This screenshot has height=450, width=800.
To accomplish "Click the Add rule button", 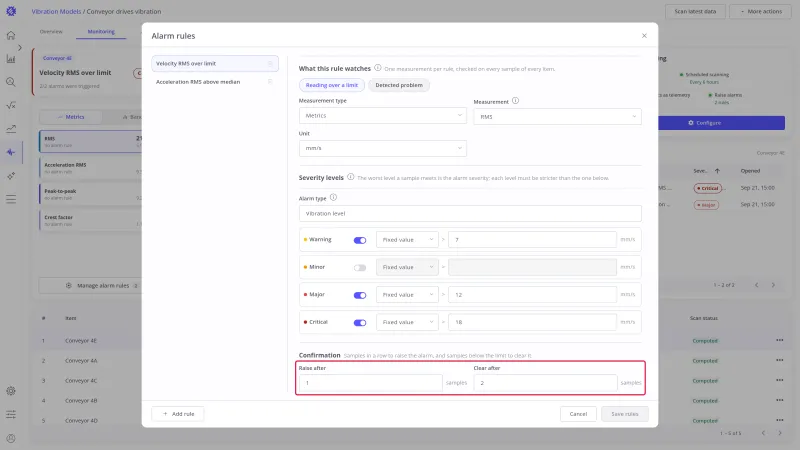I will (x=178, y=414).
